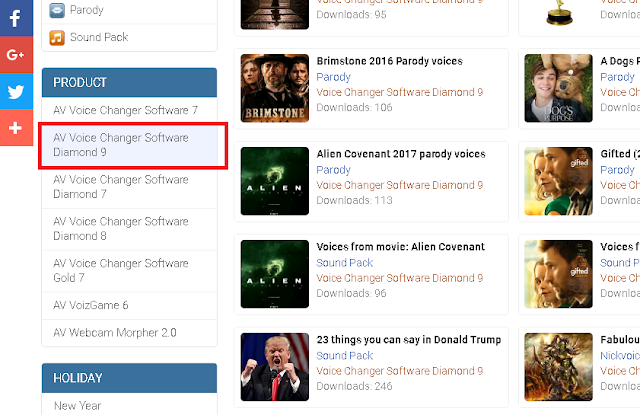Viewport: 640px width, 415px height.
Task: Click Downloads: 96 text
Action: tap(351, 293)
